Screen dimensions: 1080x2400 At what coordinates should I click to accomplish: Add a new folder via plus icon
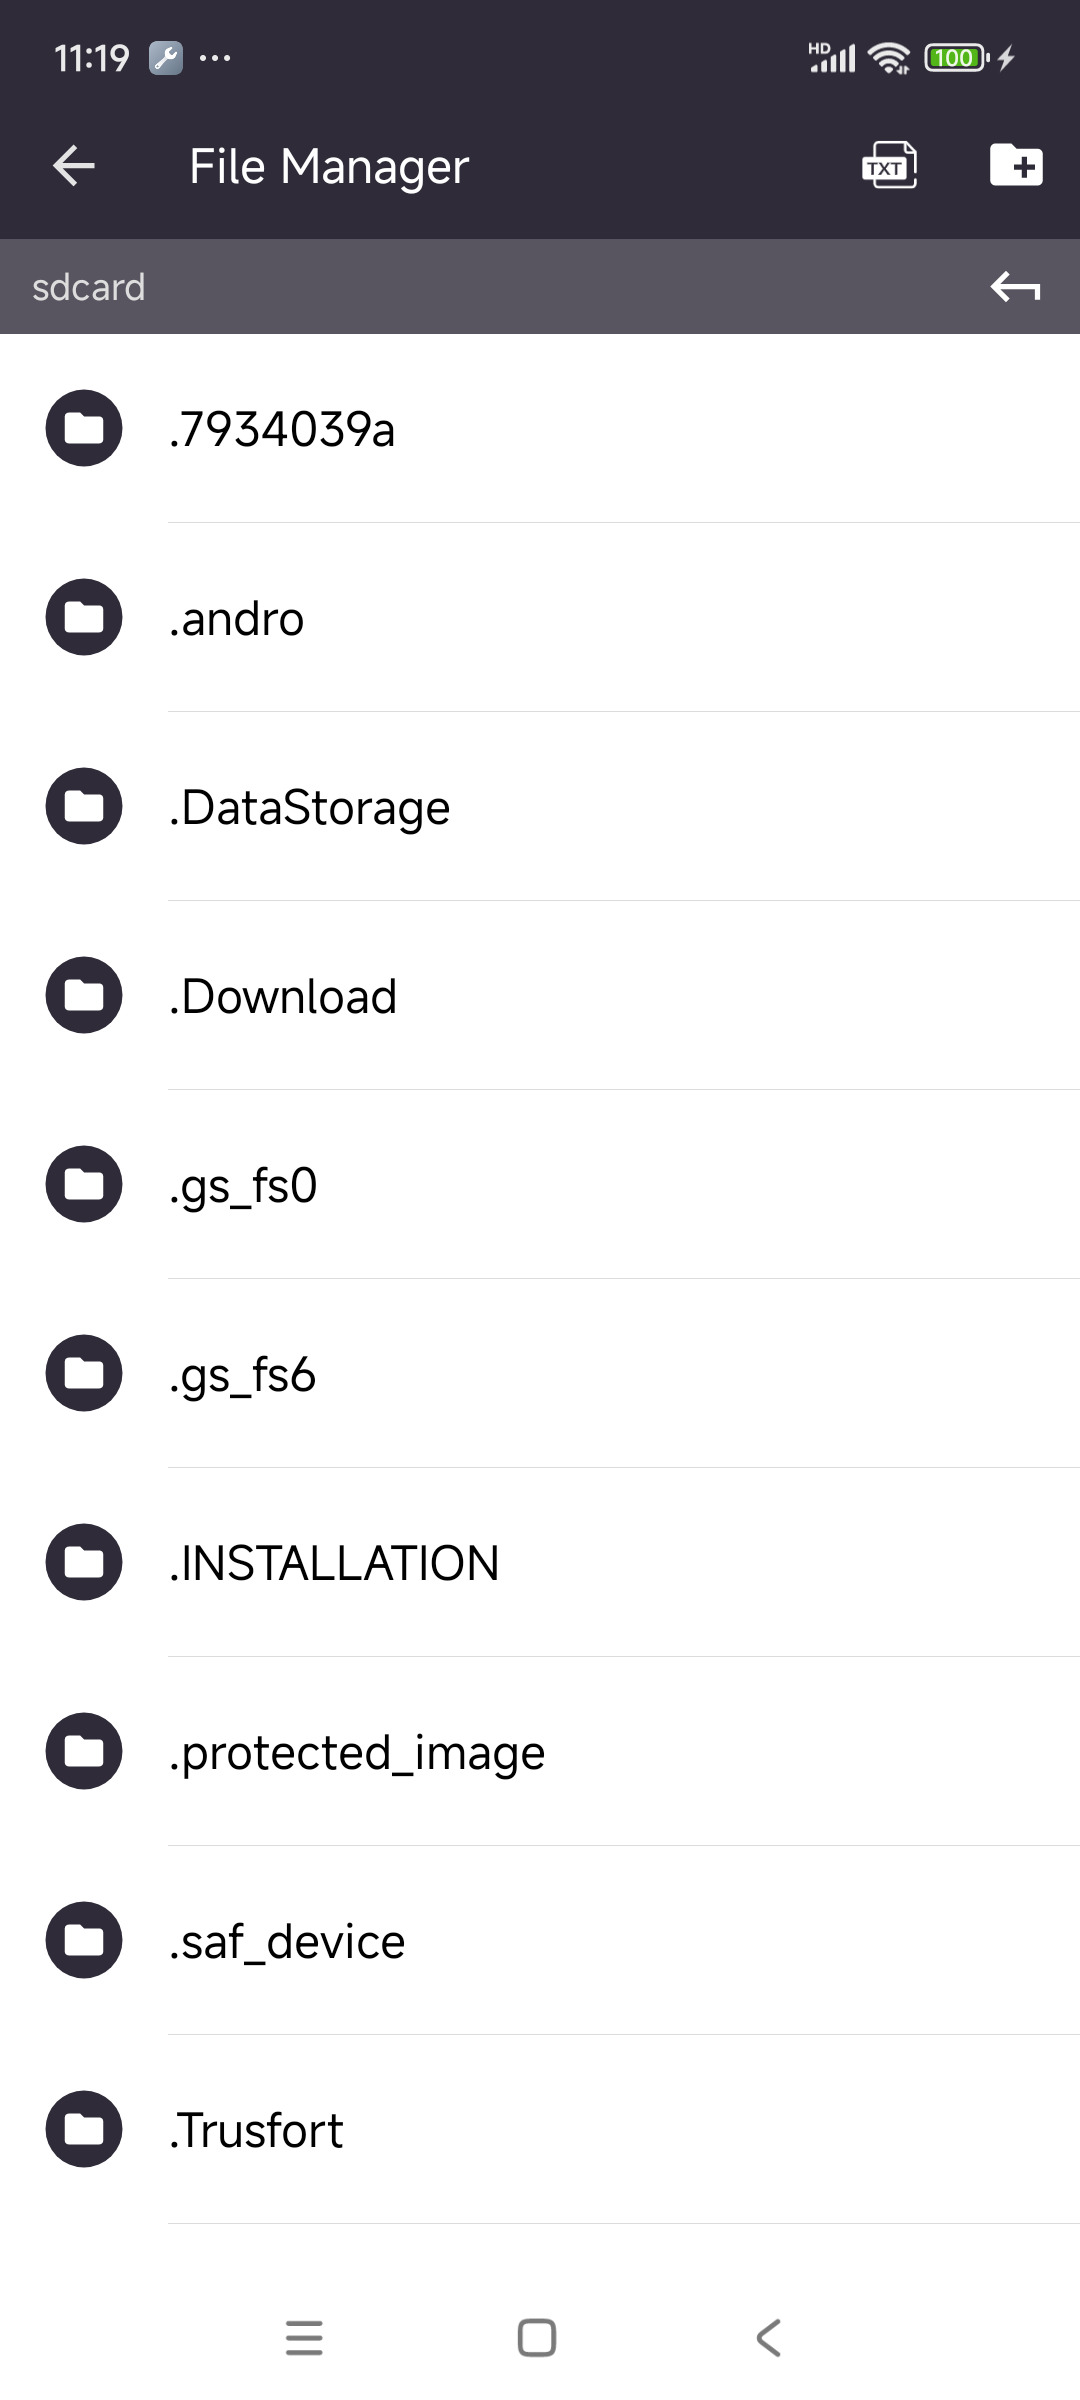coord(1016,165)
